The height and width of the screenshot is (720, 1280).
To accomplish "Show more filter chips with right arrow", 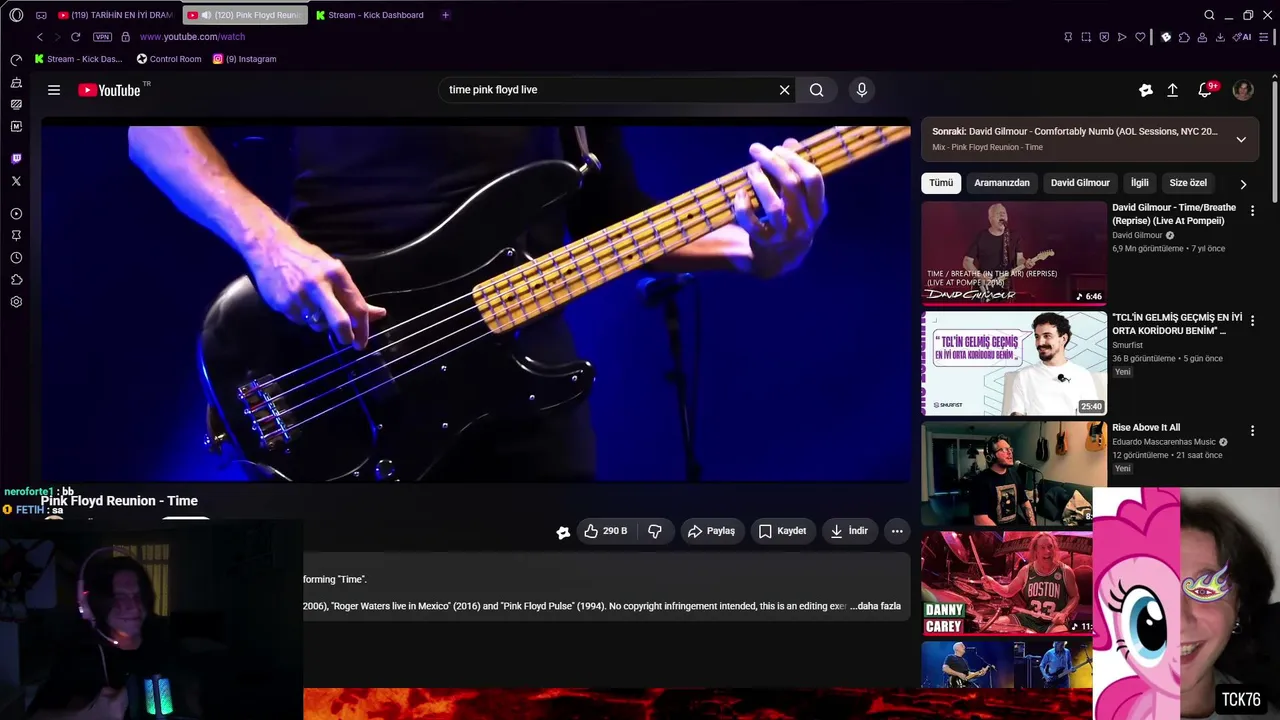I will (1243, 184).
